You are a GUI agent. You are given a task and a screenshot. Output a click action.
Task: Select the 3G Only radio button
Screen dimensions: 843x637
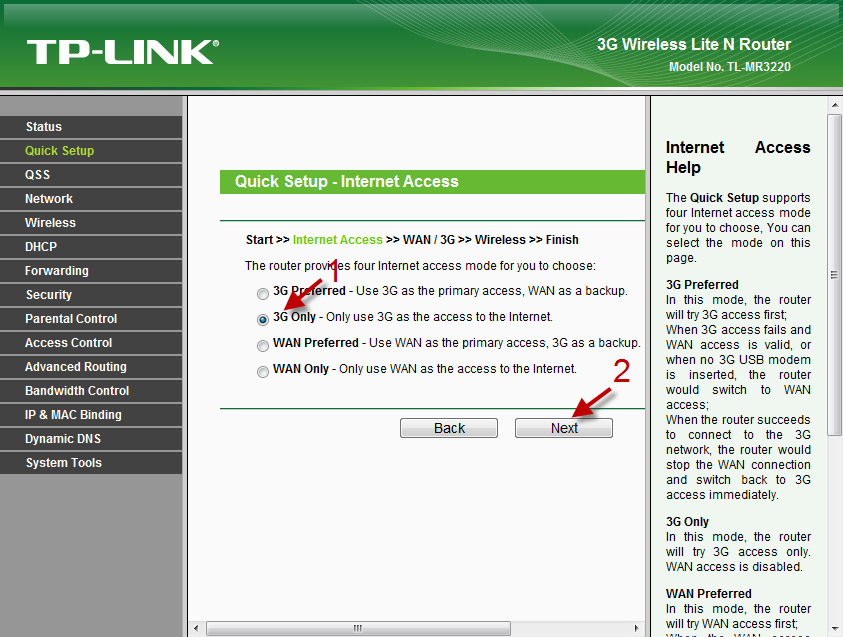262,319
